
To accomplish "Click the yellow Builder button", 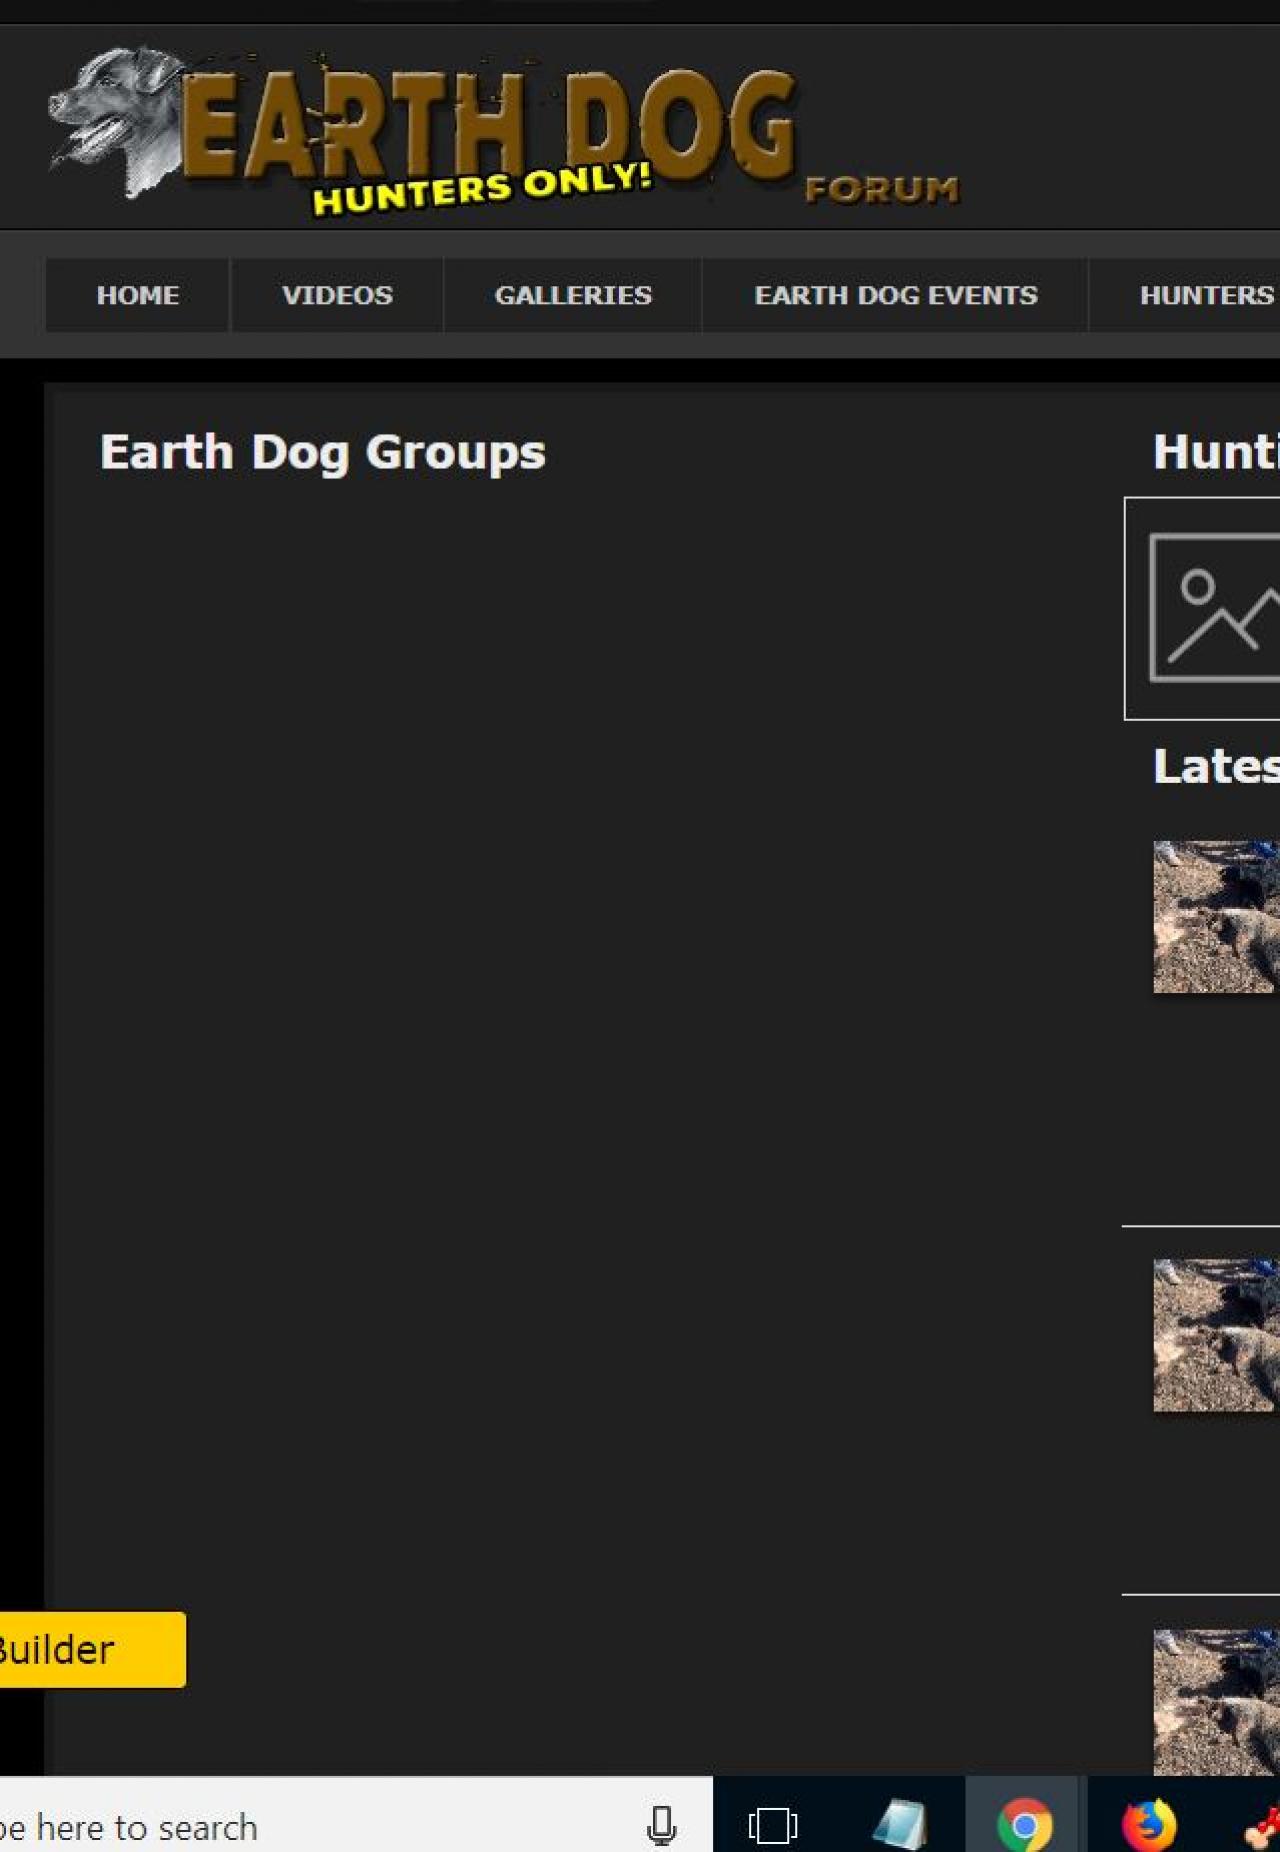I will [x=92, y=1649].
